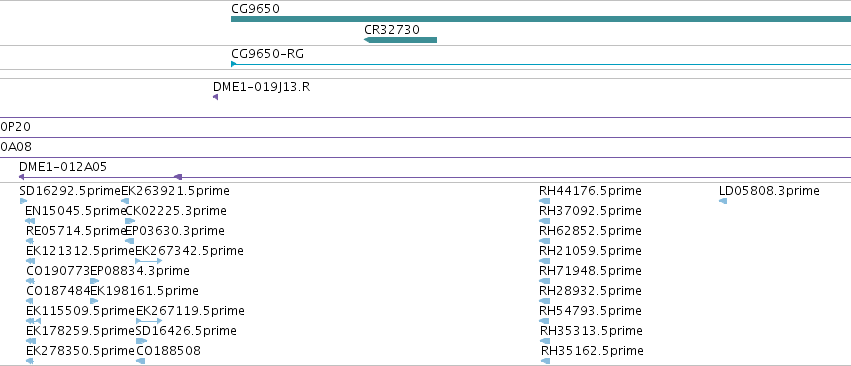Open the DME1-019J13.R label
Screen dimensions: 851x366
tap(262, 87)
